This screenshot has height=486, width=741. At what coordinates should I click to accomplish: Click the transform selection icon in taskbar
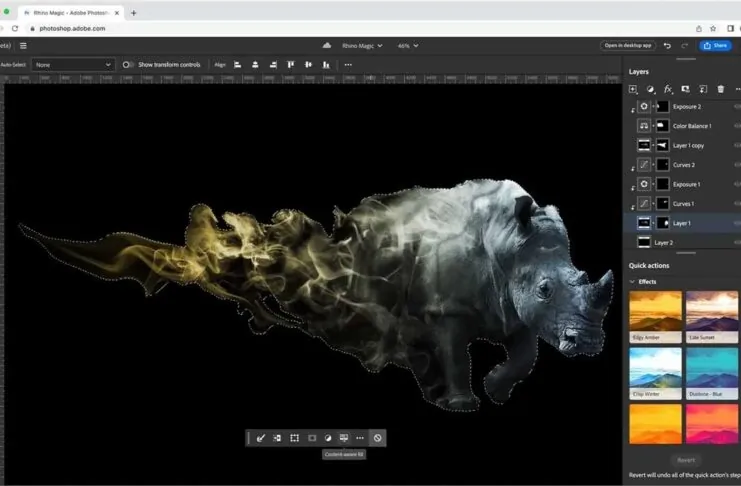(295, 438)
